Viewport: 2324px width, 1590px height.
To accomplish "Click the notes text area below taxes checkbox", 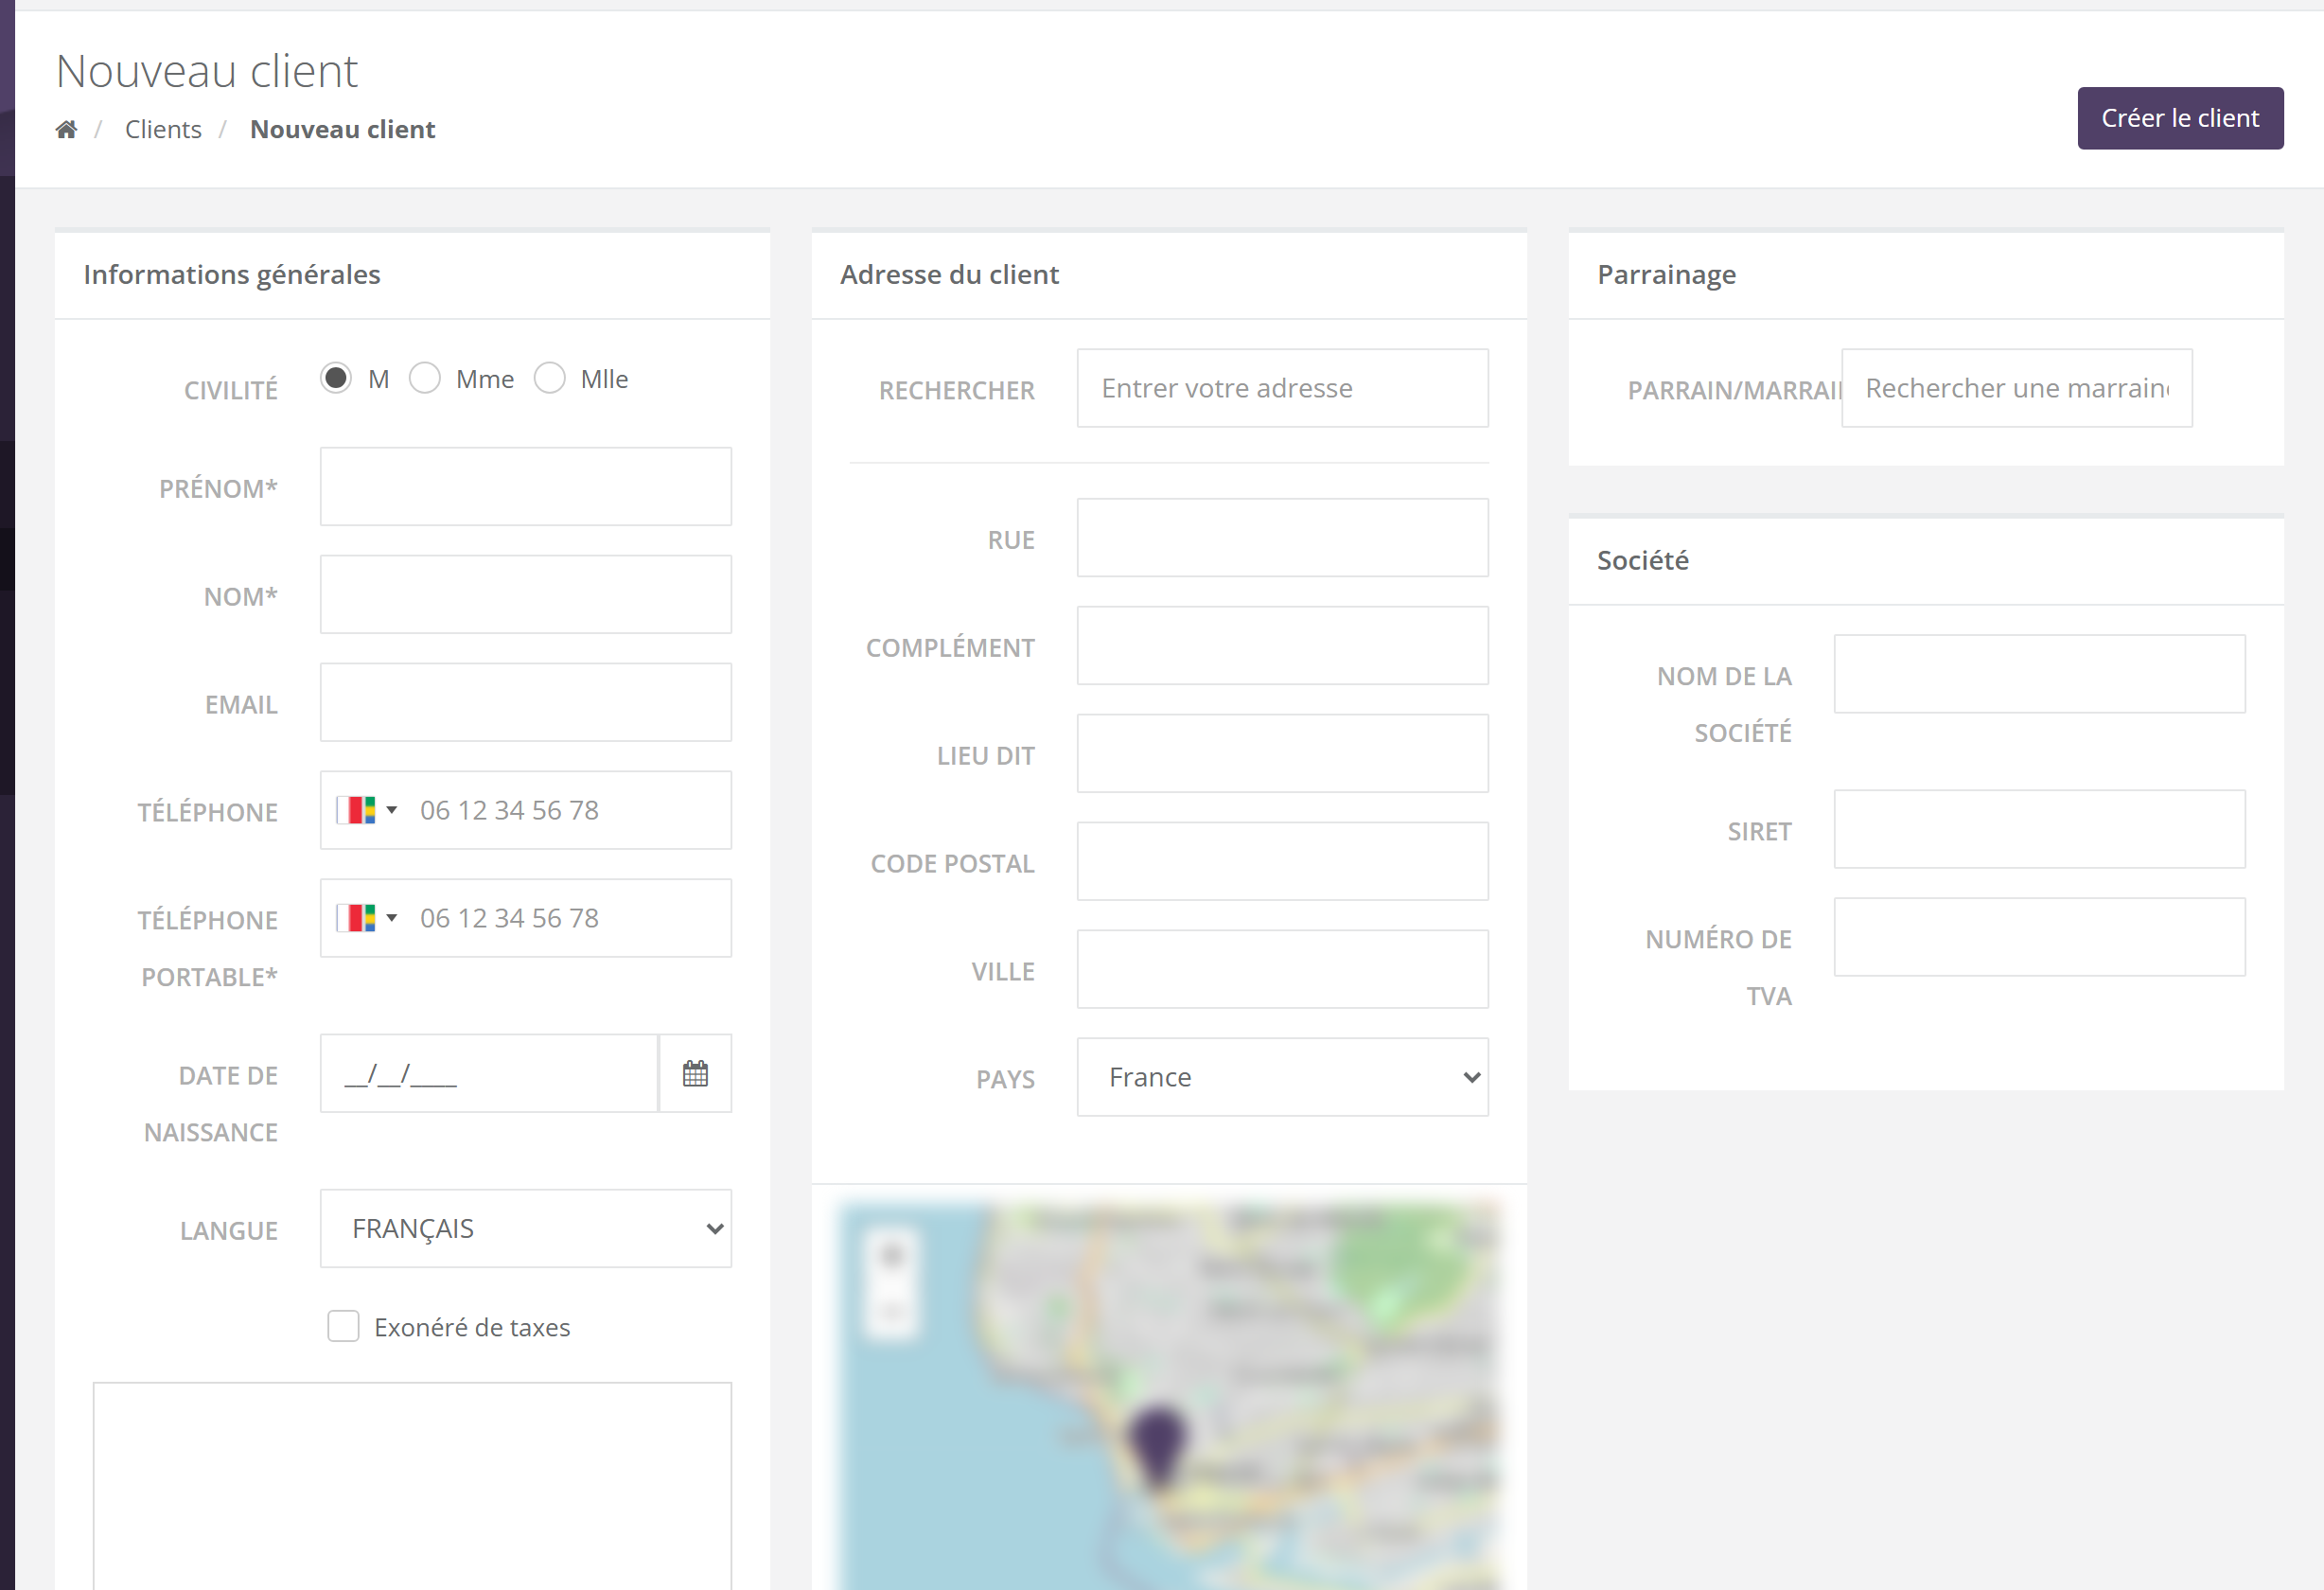I will tap(412, 1486).
